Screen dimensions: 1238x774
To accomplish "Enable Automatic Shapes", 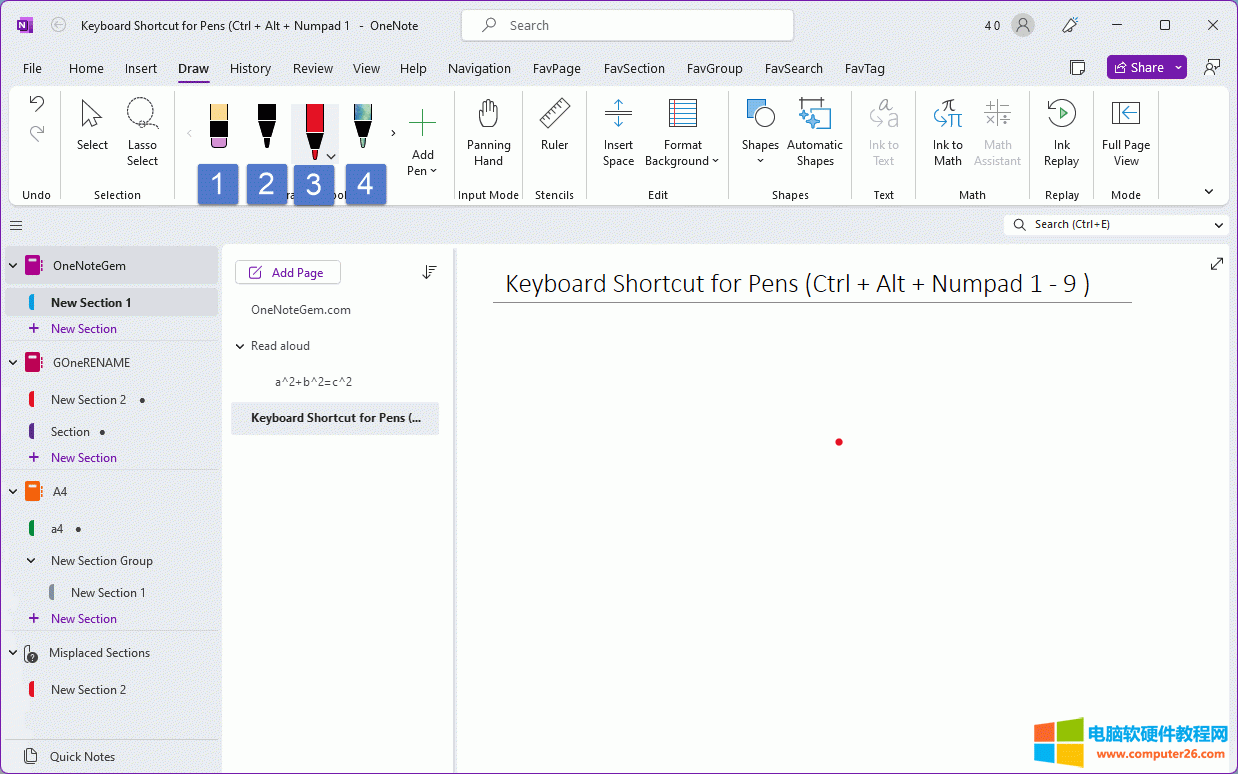I will pos(815,132).
